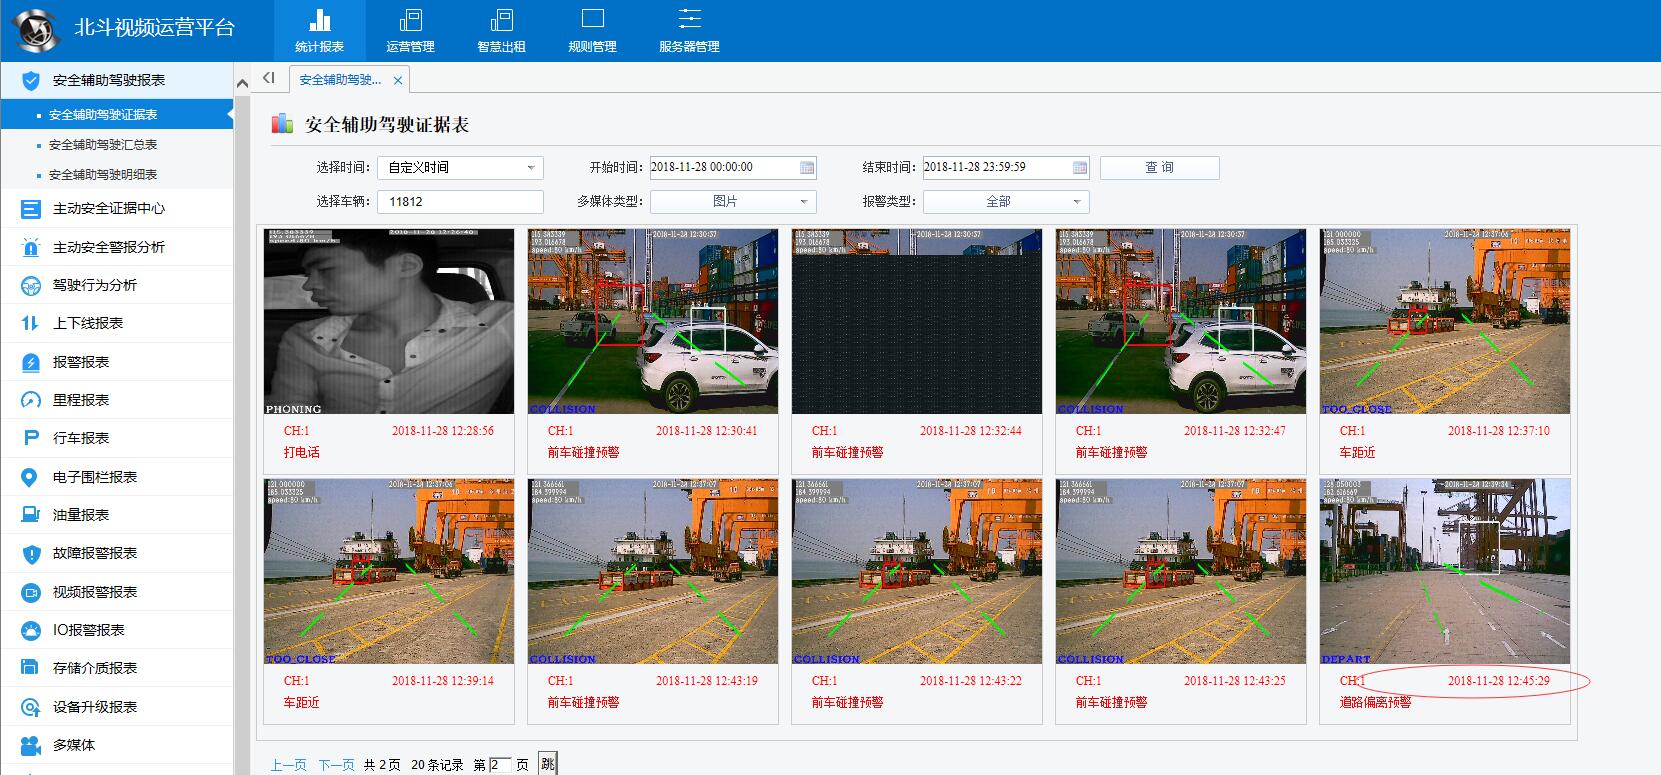Open the 报警类型 dropdown

(x=1006, y=202)
